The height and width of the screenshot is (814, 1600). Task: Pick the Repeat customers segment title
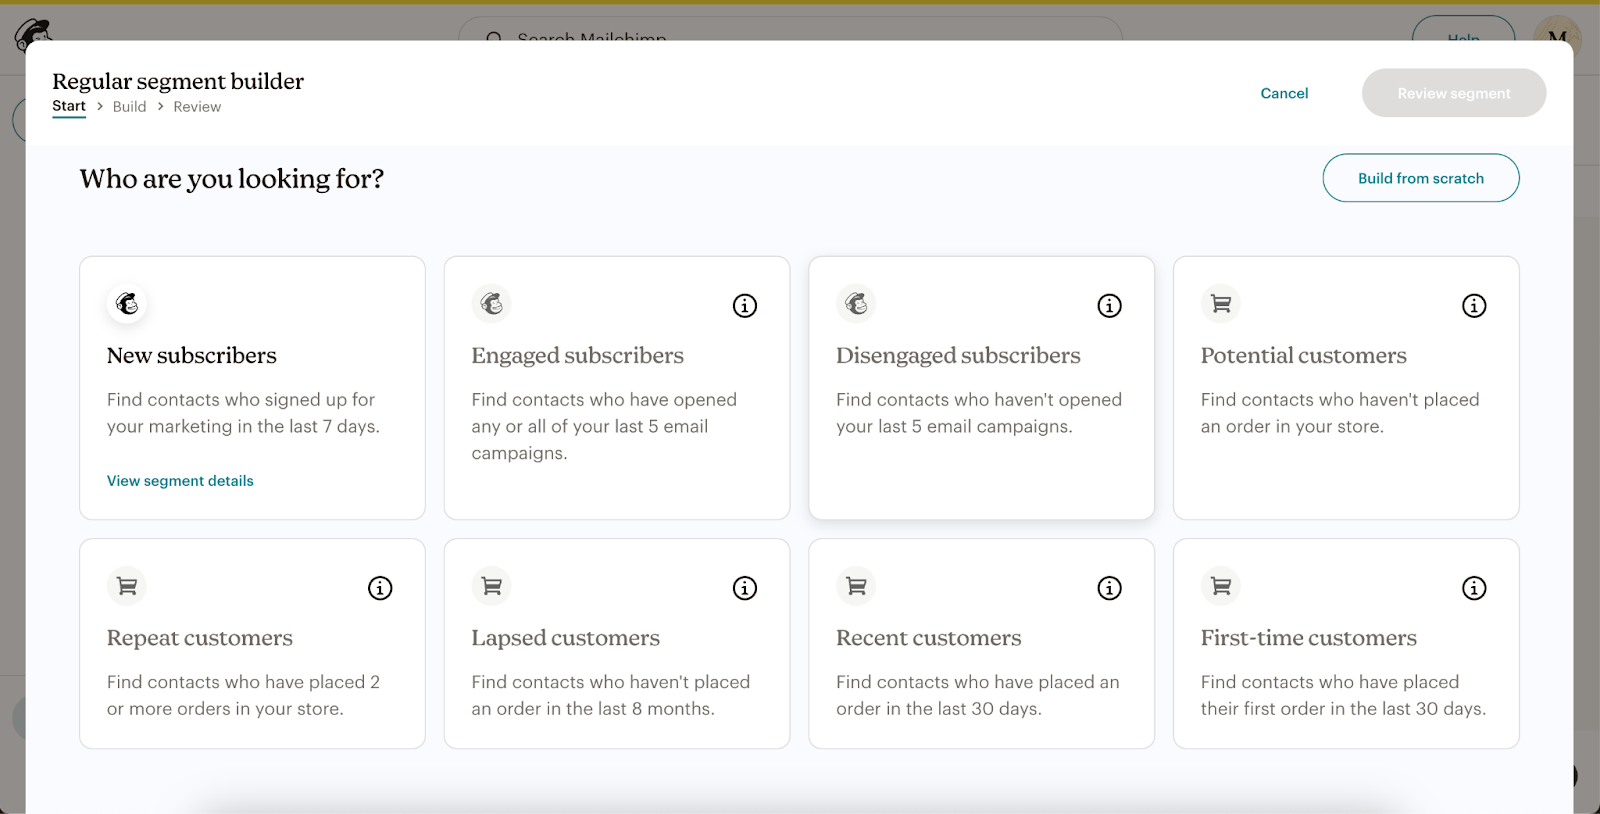(200, 638)
